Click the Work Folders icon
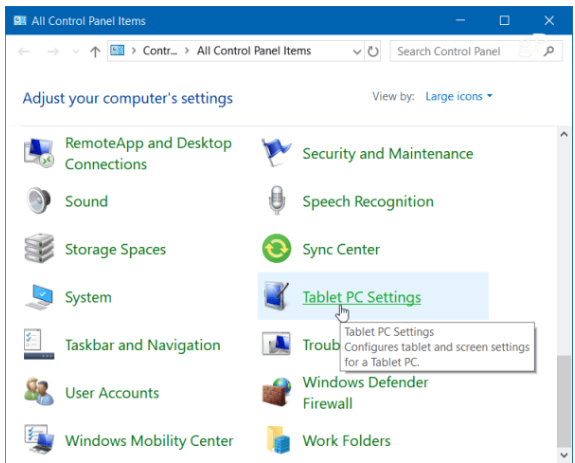575x463 pixels. (x=278, y=440)
